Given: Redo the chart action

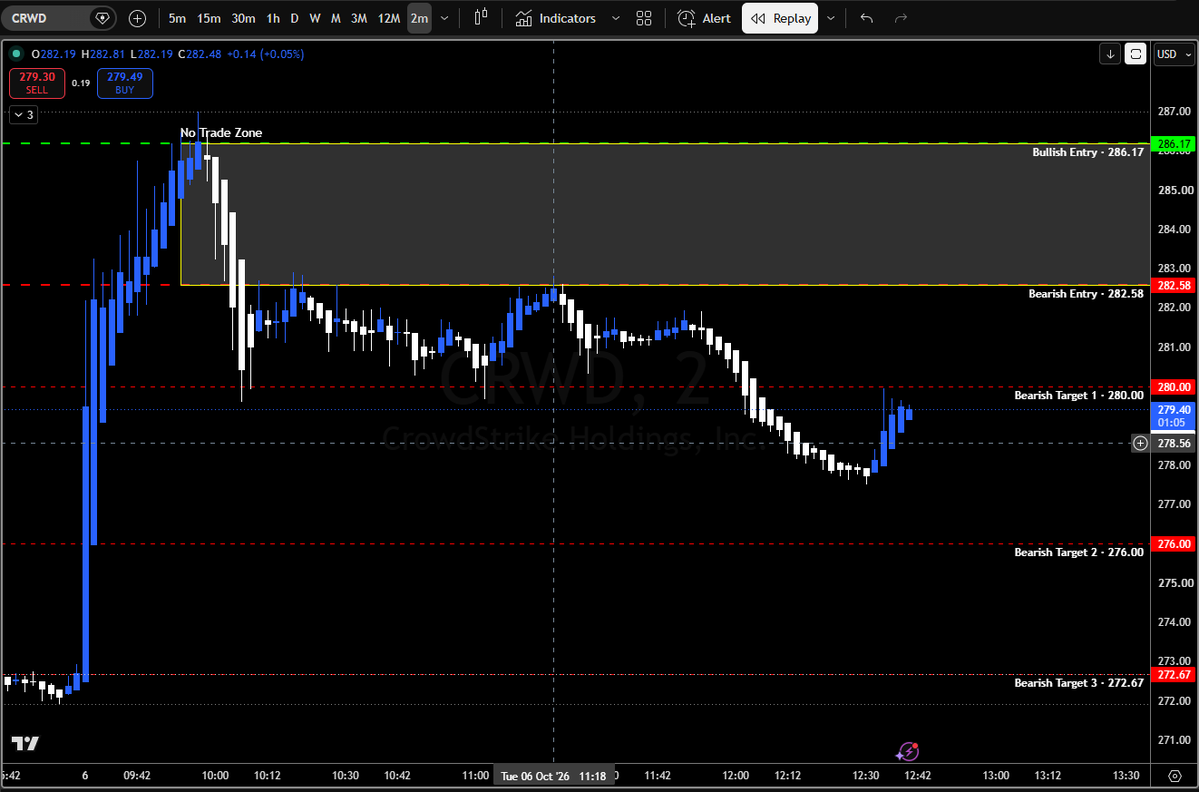Looking at the screenshot, I should pos(901,18).
